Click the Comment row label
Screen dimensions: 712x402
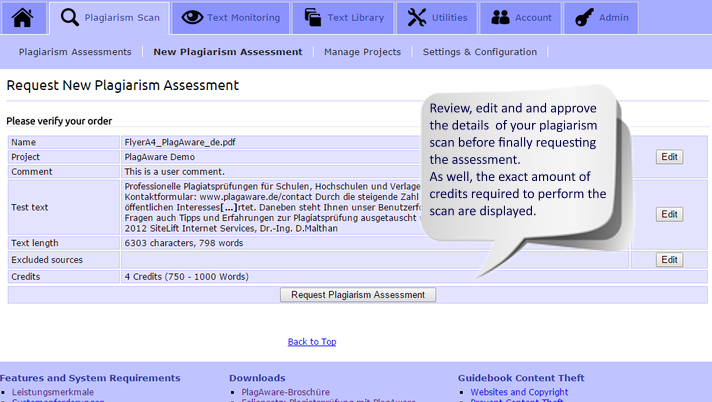(x=31, y=172)
